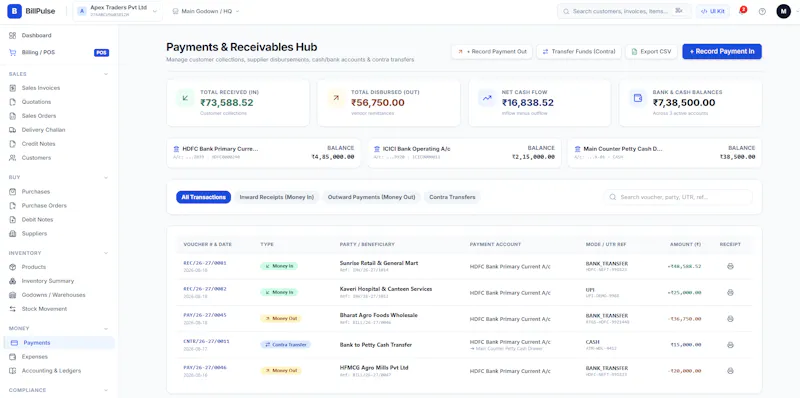The image size is (800, 398).
Task: Click the Sales Invoices sidebar icon
Action: click(13, 88)
